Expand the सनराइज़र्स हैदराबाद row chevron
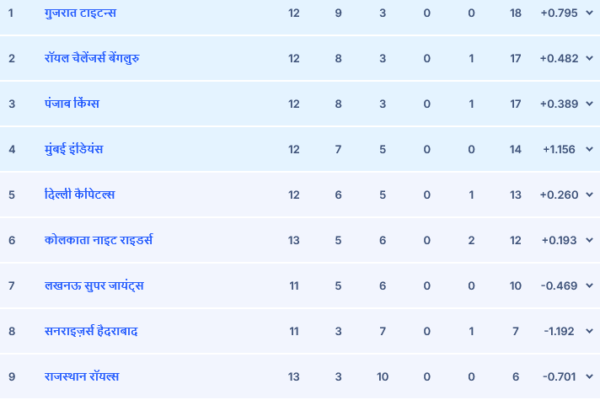Image resolution: width=600 pixels, height=400 pixels. [589, 331]
